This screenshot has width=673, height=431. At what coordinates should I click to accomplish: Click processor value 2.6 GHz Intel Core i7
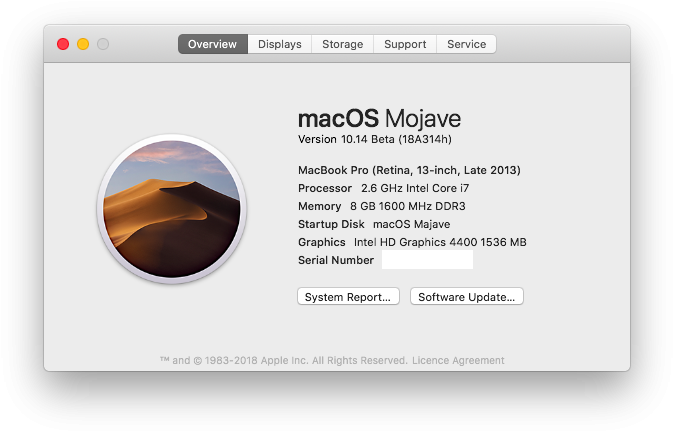(415, 188)
